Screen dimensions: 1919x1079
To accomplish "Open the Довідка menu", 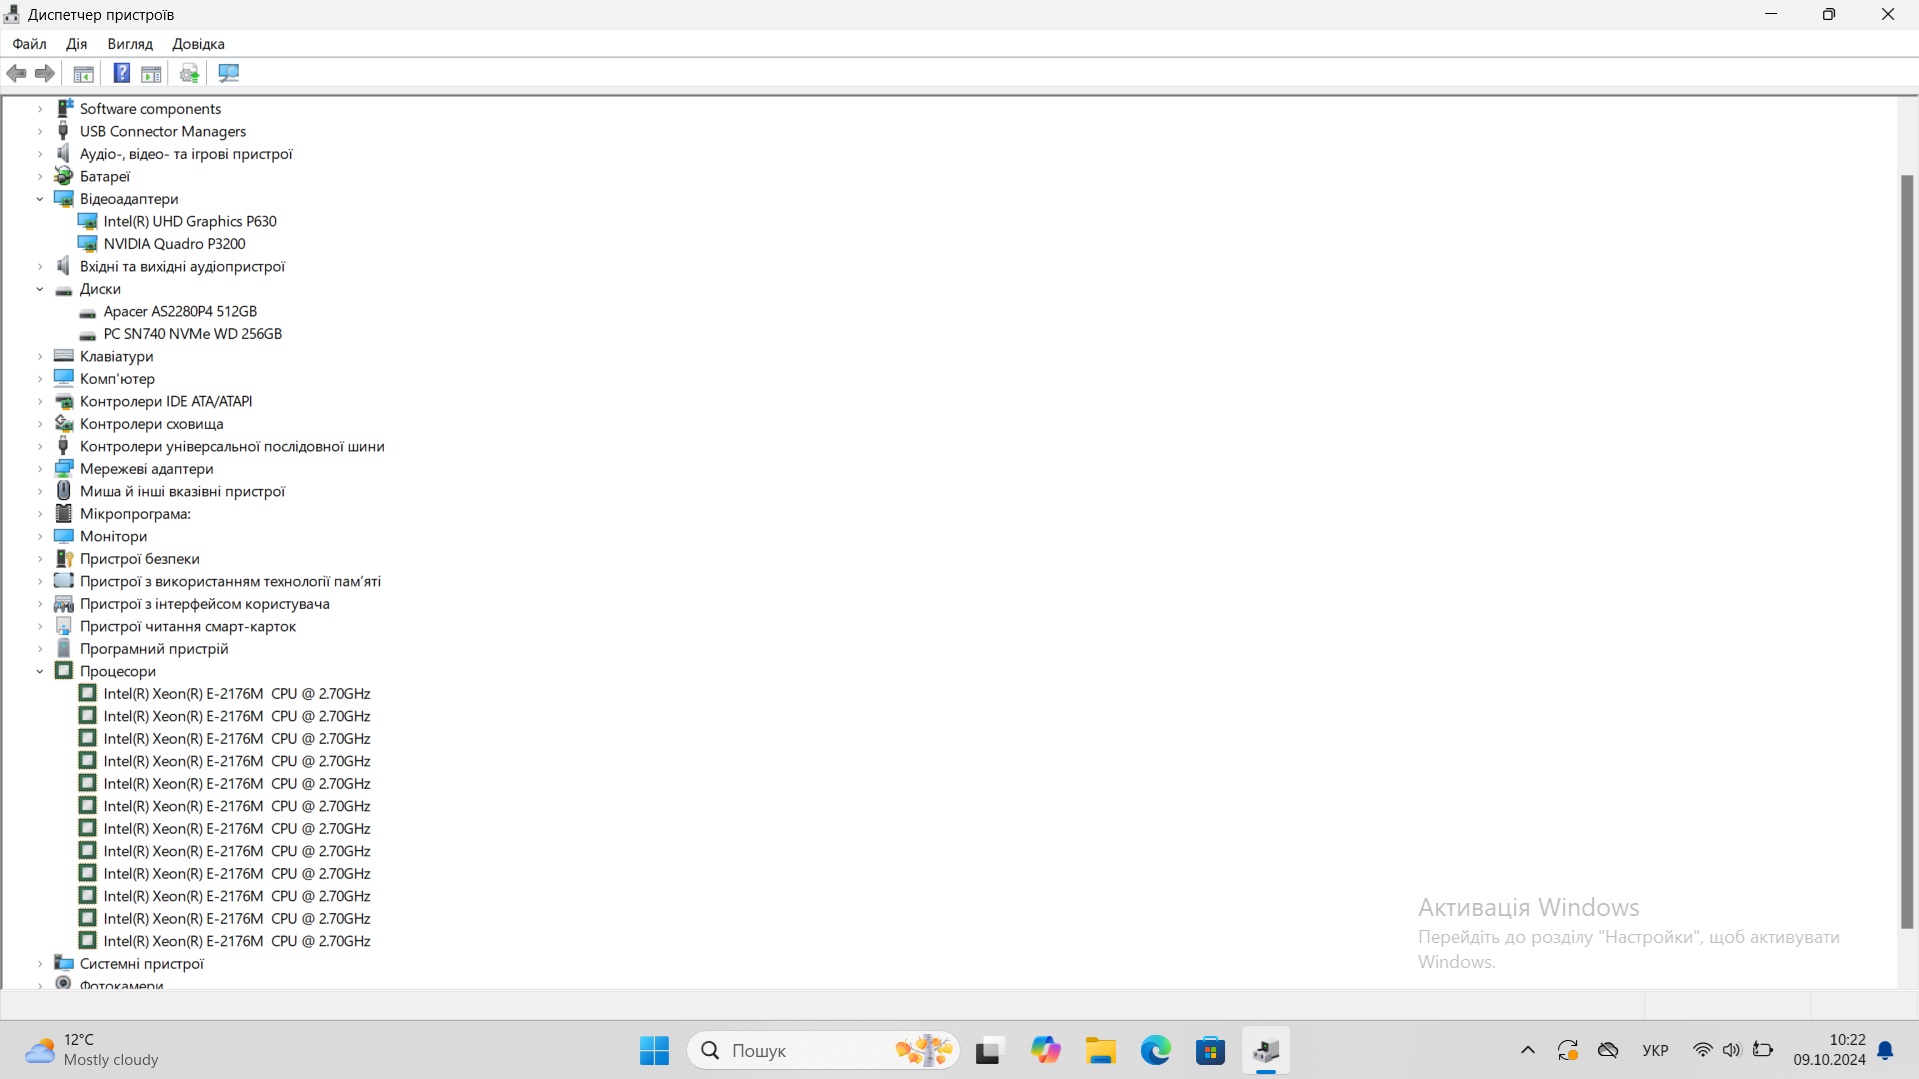I will (198, 44).
